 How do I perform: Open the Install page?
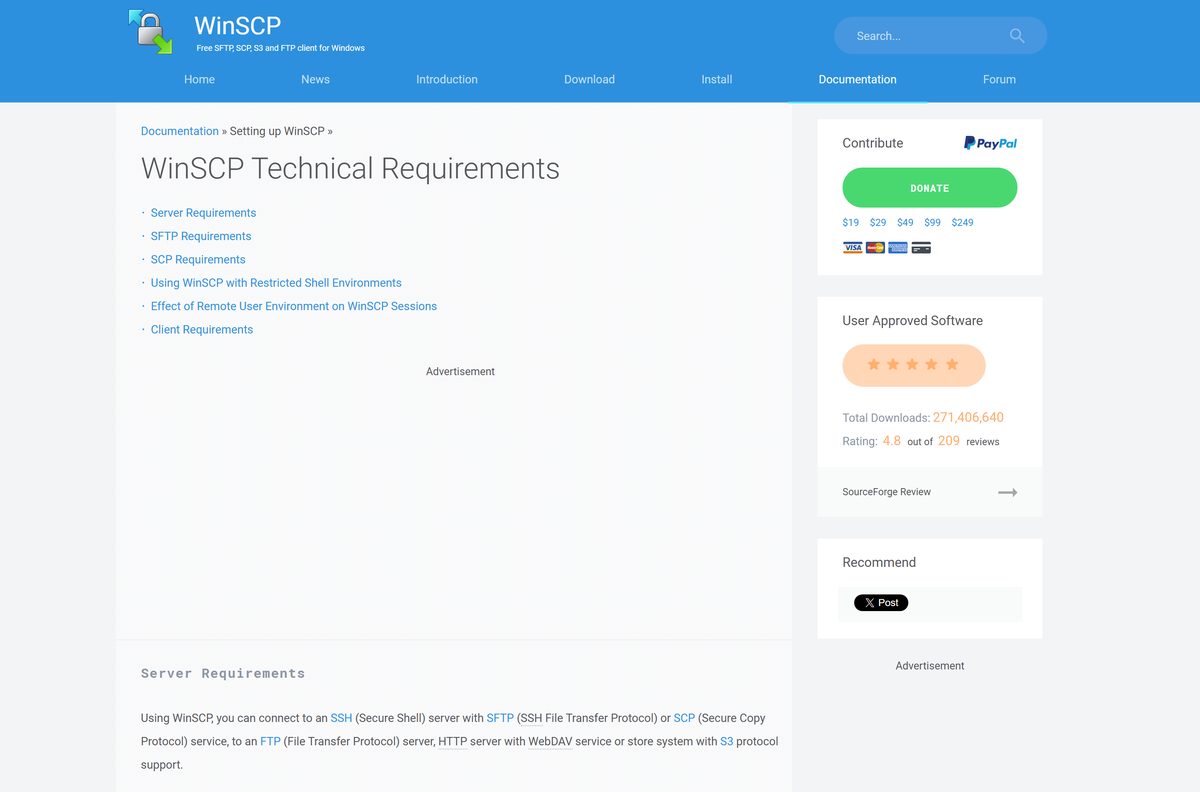[x=717, y=79]
